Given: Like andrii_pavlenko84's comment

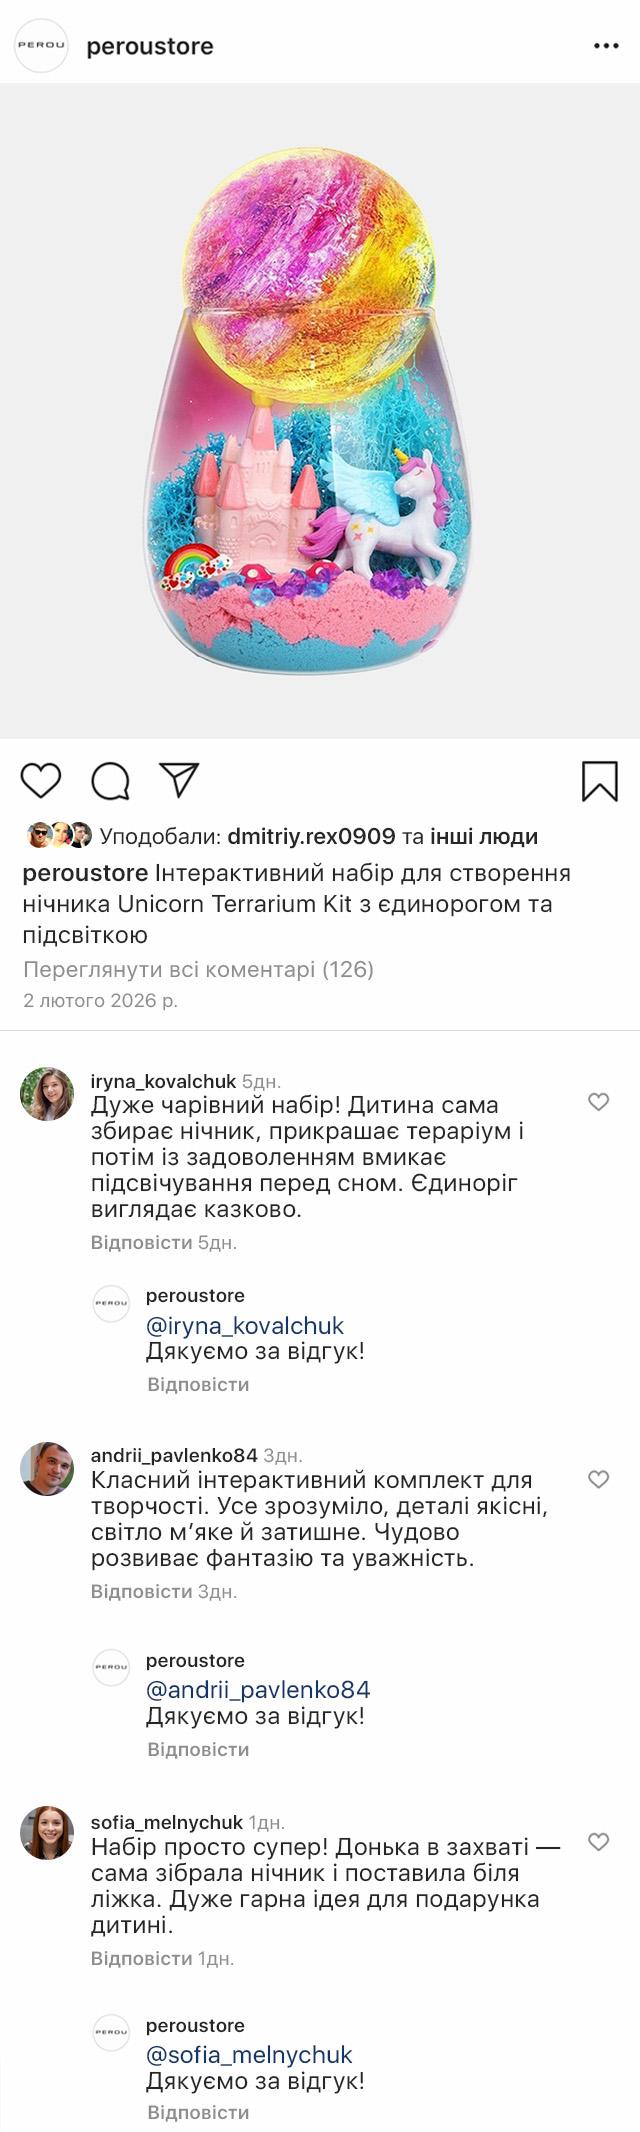Looking at the screenshot, I should [598, 1479].
